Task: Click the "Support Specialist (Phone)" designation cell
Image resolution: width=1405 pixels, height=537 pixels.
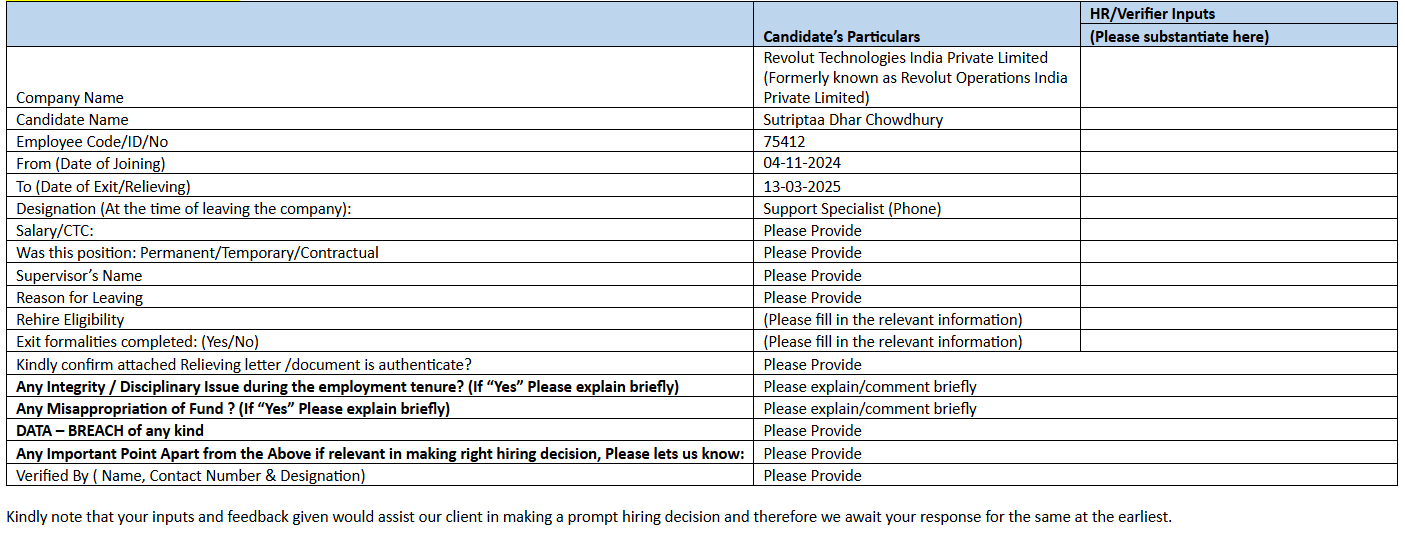Action: (x=852, y=209)
